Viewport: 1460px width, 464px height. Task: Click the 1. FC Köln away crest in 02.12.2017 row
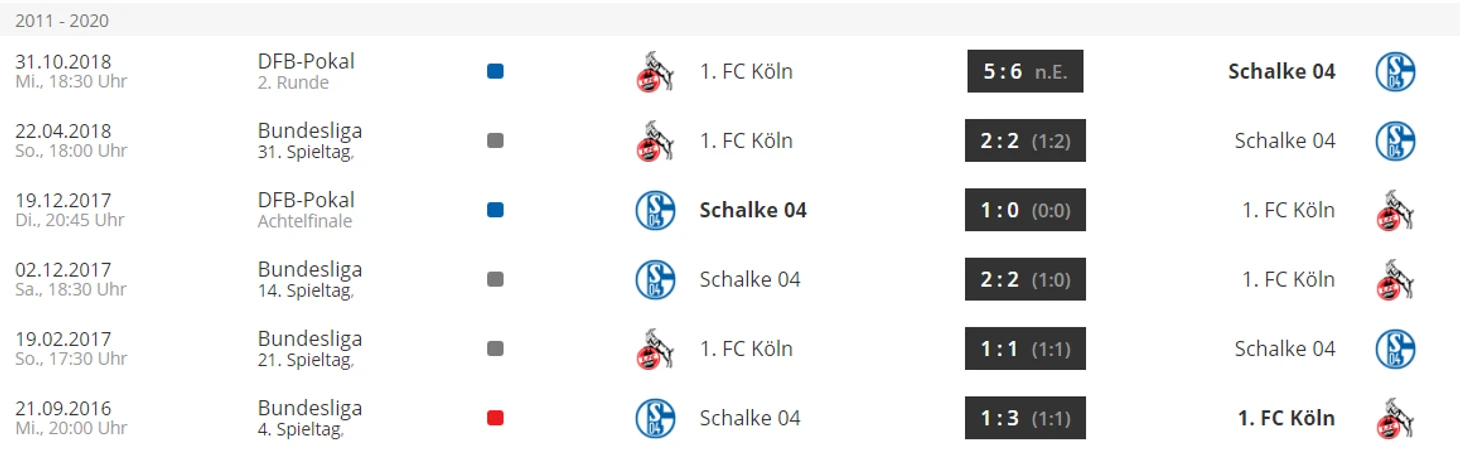[1394, 279]
